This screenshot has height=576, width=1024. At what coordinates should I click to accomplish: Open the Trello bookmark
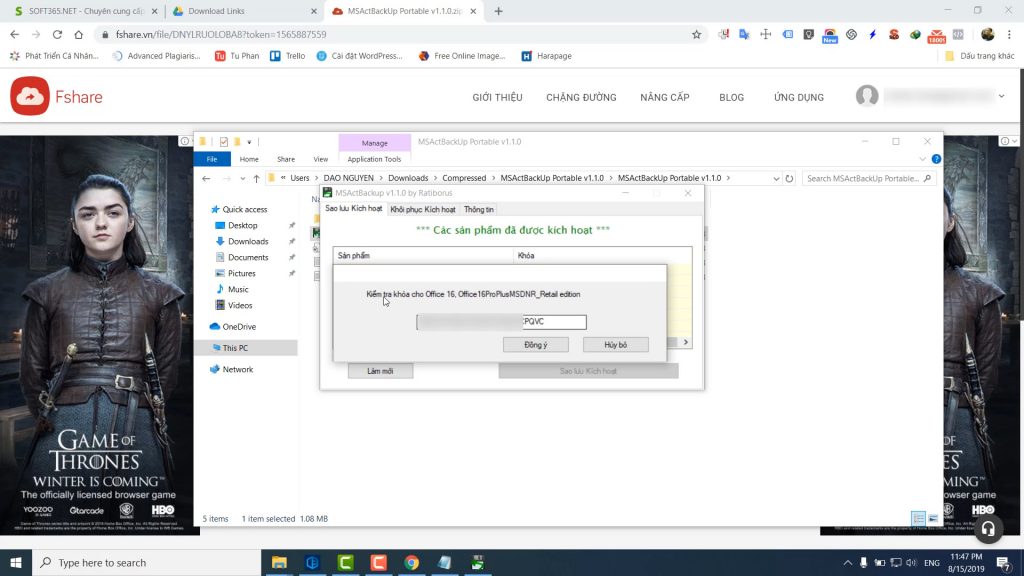(288, 56)
